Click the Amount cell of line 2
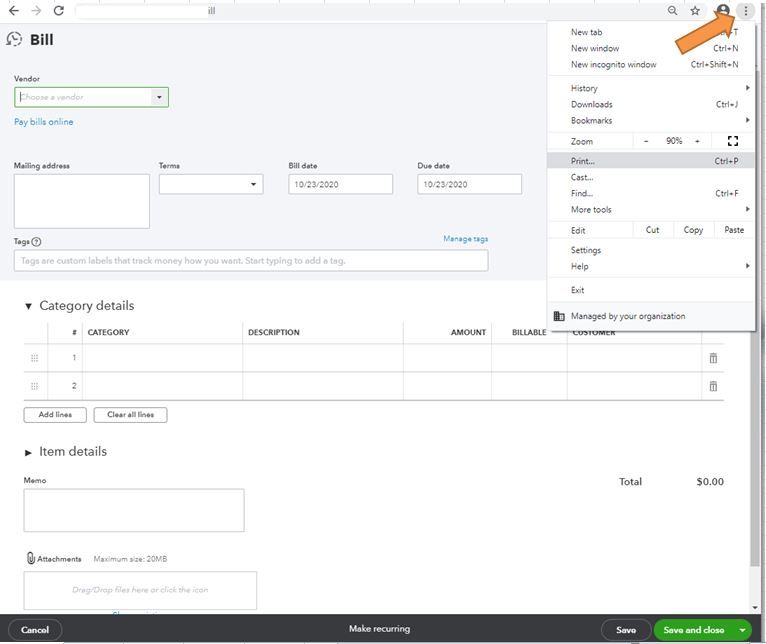 (x=447, y=386)
